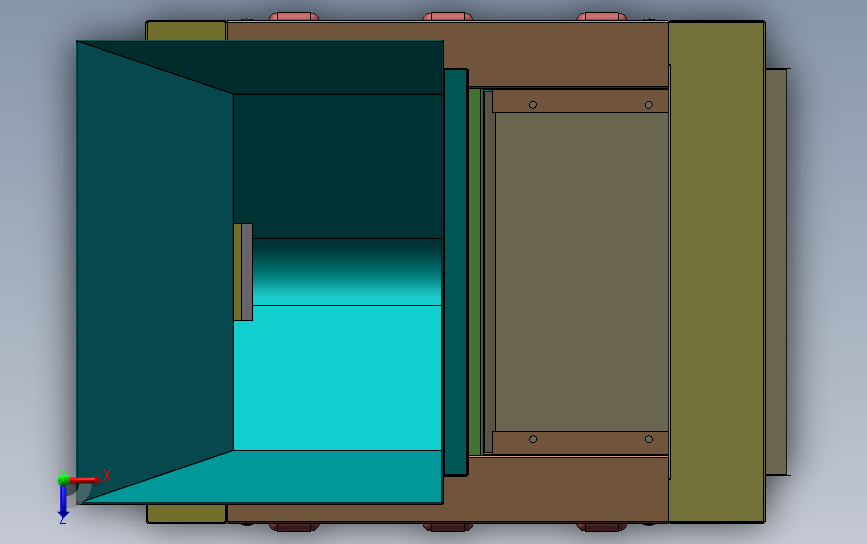Select the left red bracket on the top edge
Image resolution: width=867 pixels, height=544 pixels.
tap(294, 17)
